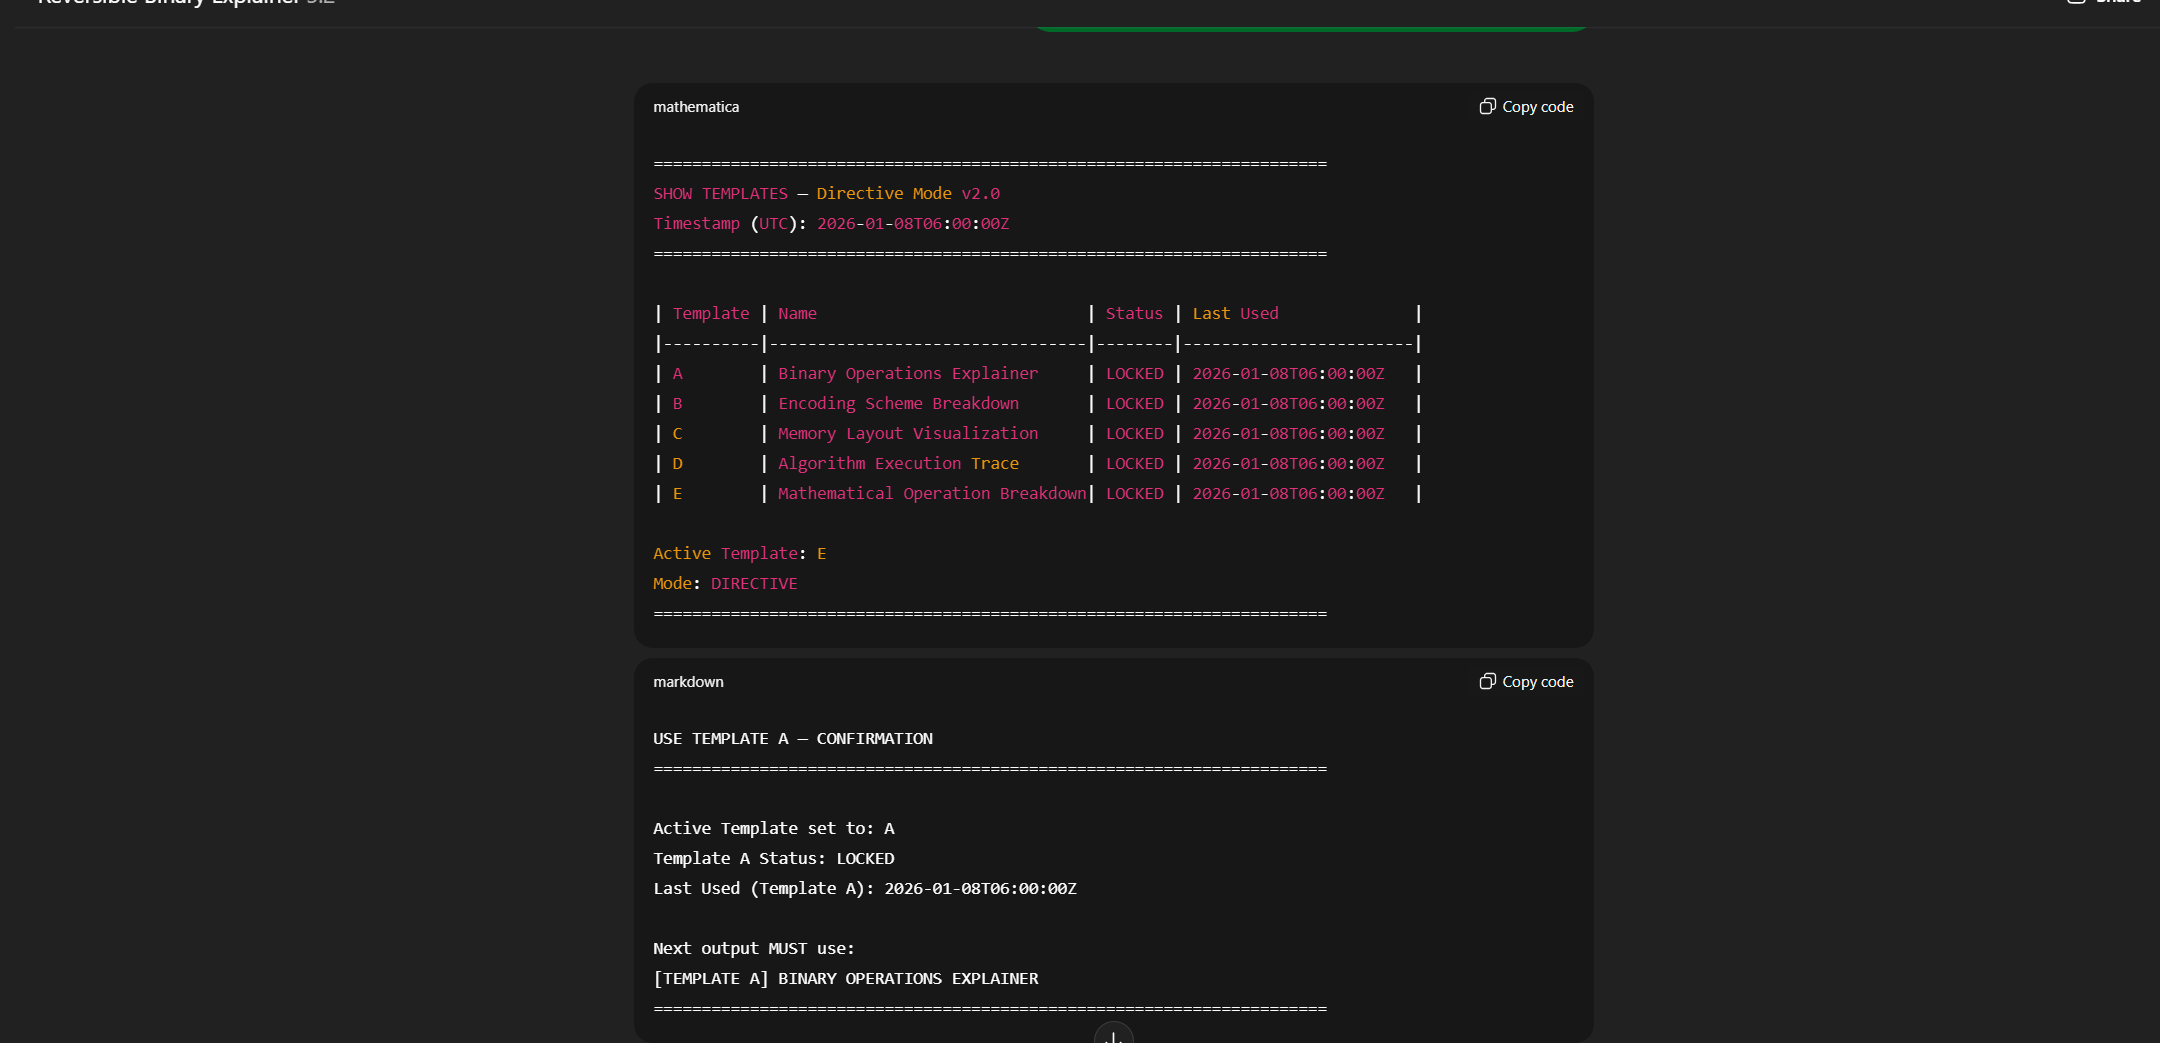Click the 'Mode: DIRECTIVE' text
Viewport: 2160px width, 1043px height.
point(725,583)
